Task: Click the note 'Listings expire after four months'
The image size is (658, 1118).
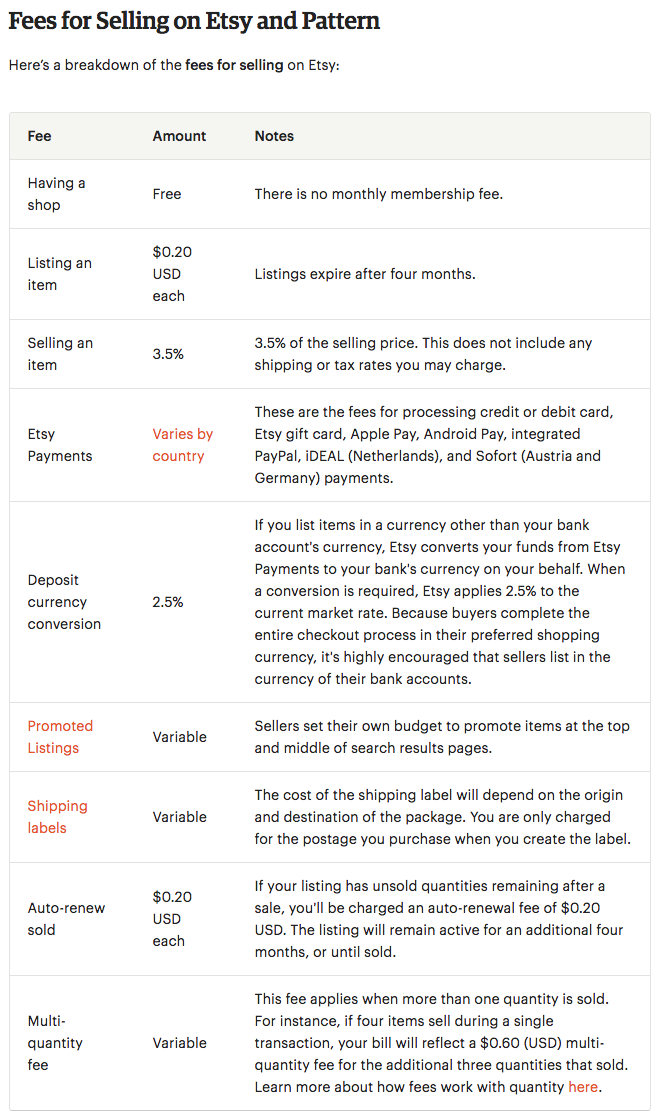Action: pos(365,274)
